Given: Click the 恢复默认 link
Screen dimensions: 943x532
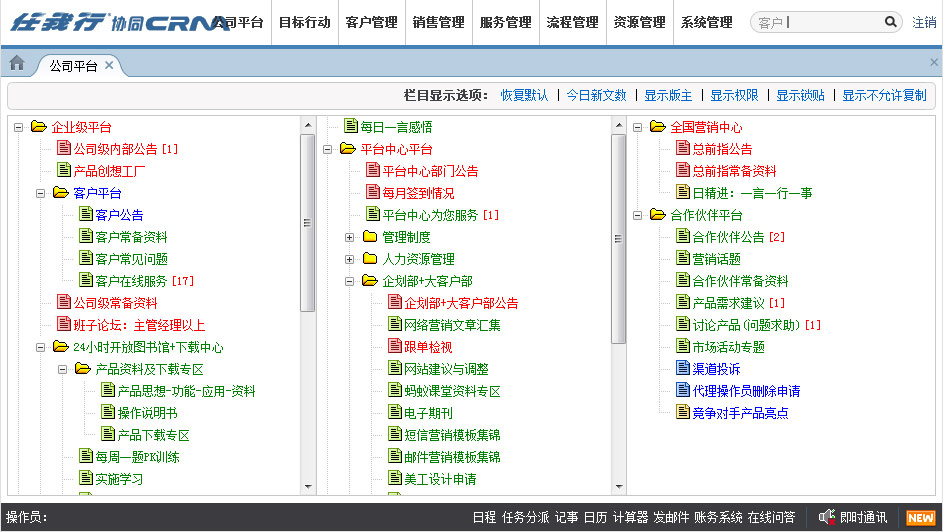Looking at the screenshot, I should coord(524,96).
